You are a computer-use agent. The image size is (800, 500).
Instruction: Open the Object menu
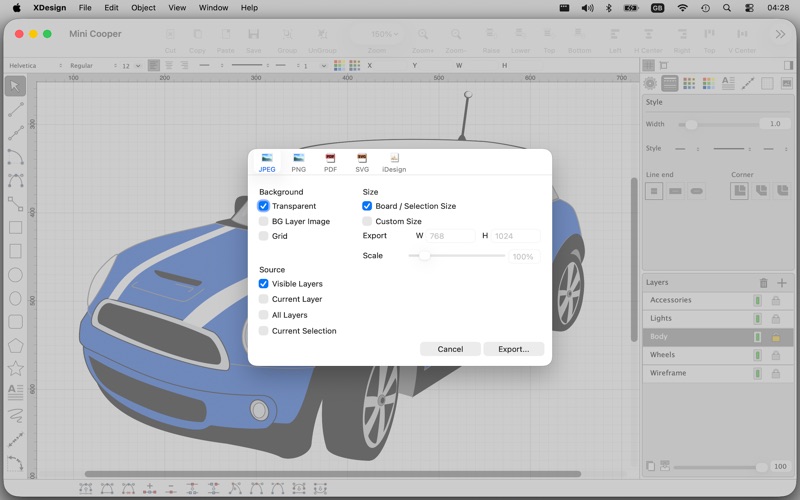[143, 8]
